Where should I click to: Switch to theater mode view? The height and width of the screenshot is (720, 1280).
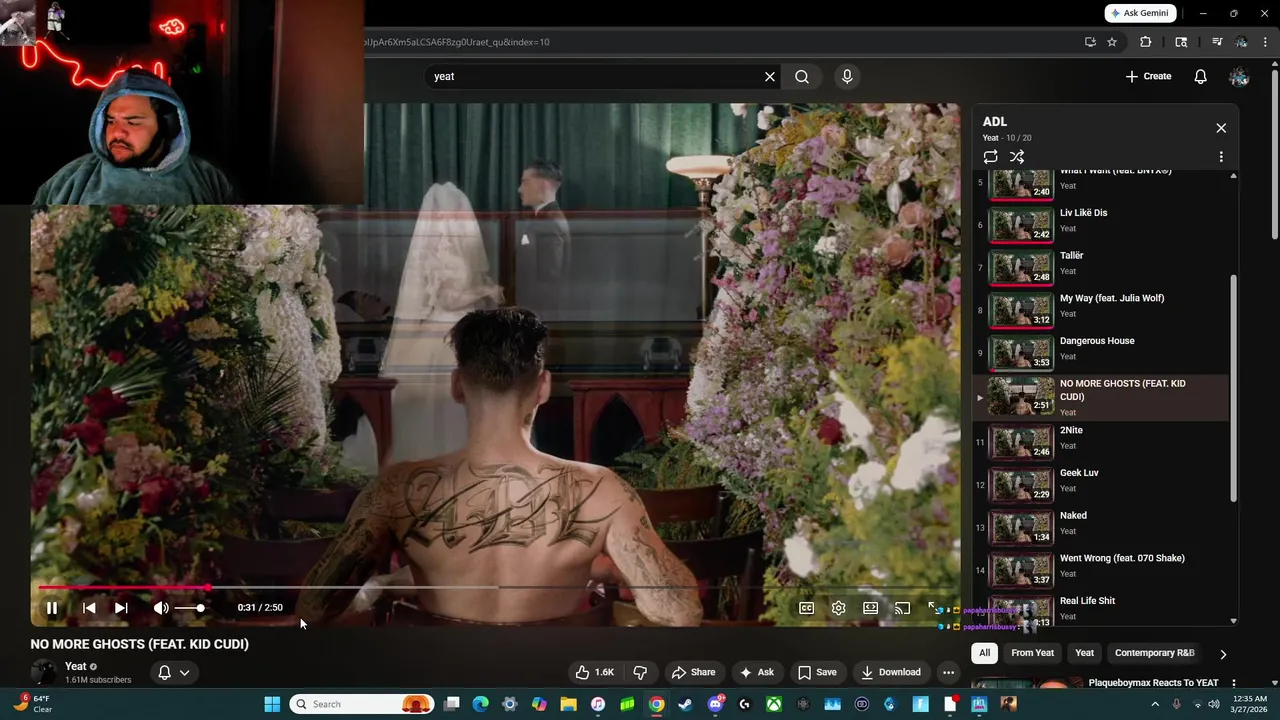click(x=870, y=608)
